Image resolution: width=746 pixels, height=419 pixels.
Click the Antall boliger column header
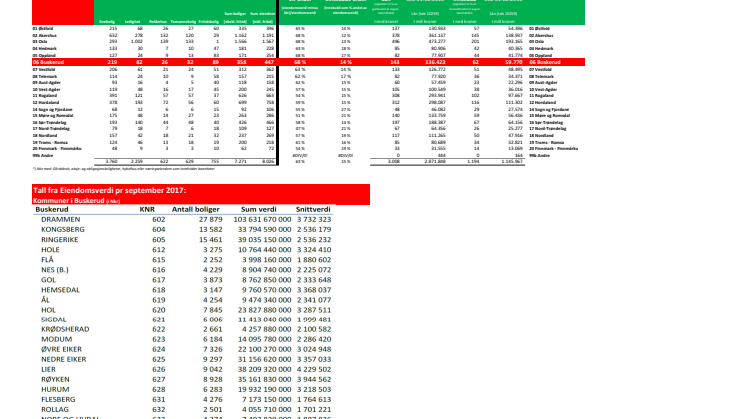pos(196,209)
